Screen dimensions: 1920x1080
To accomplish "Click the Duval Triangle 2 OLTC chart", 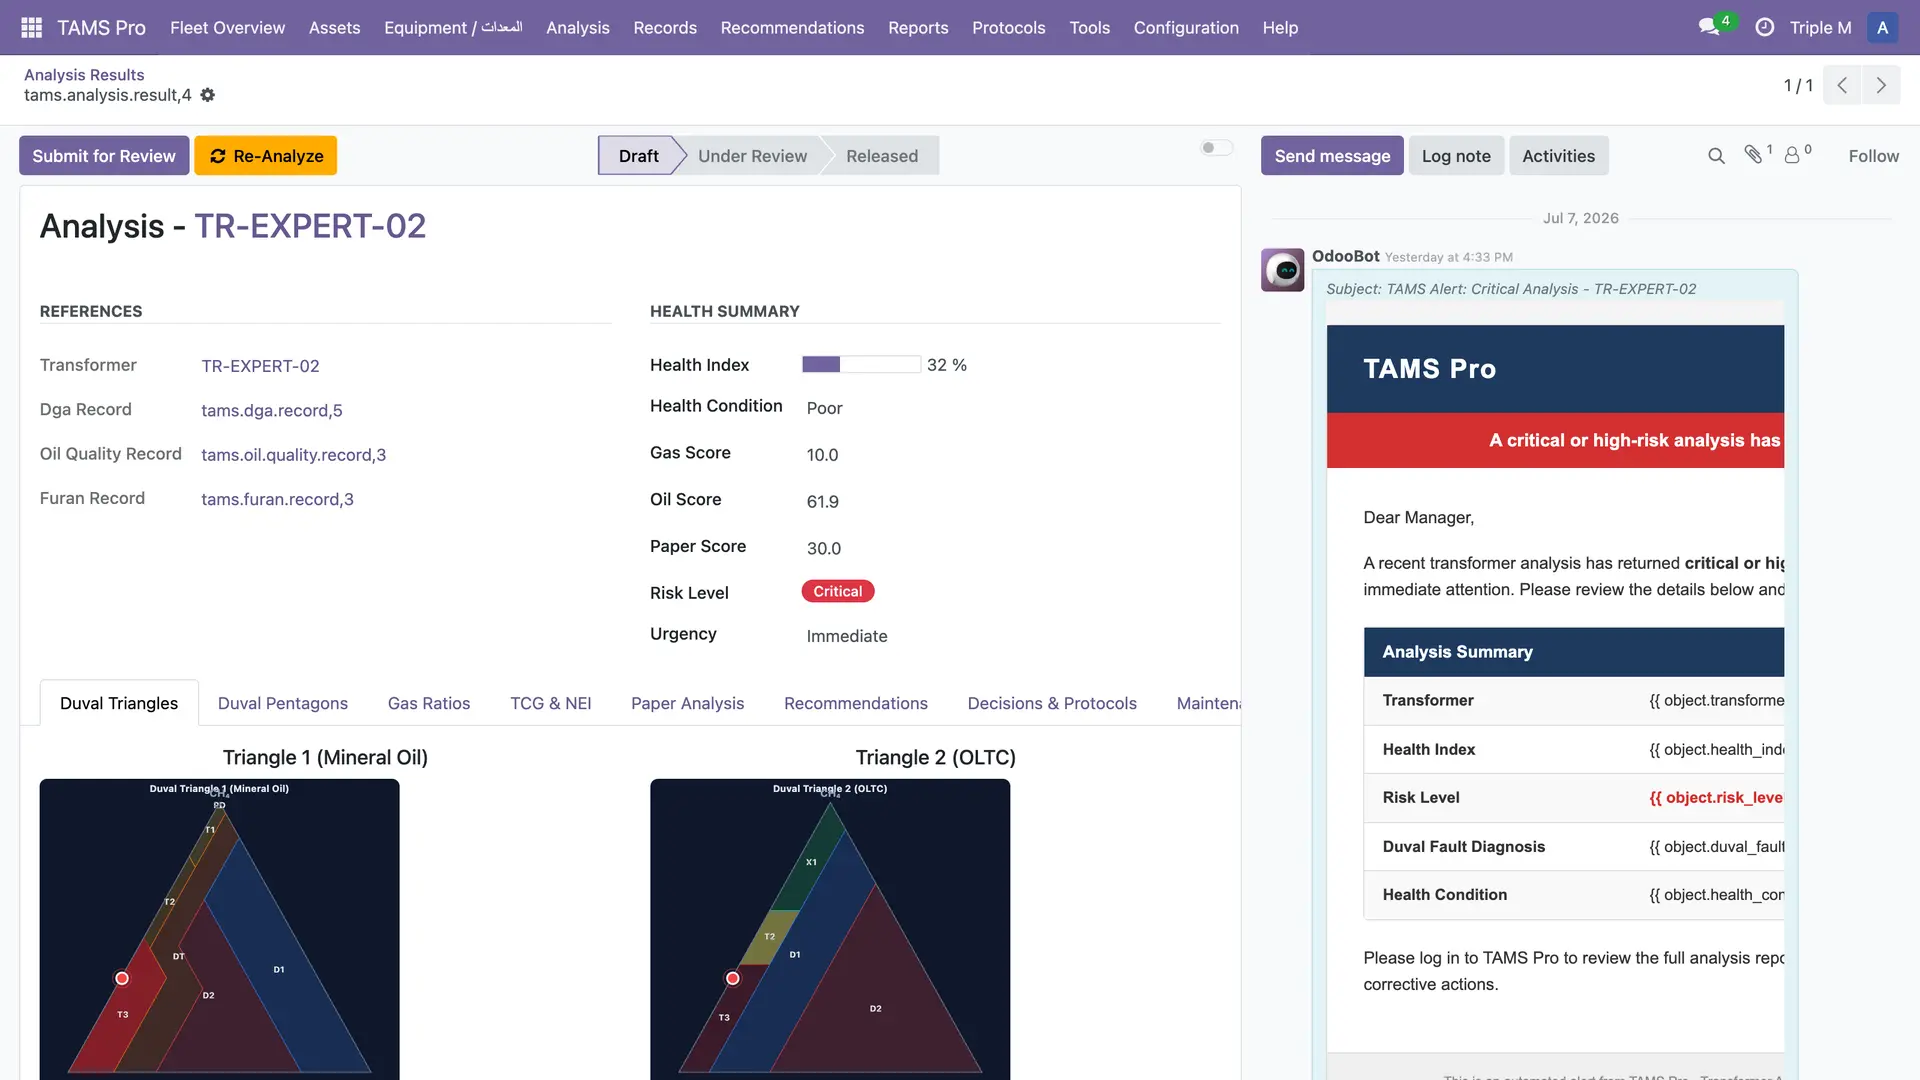I will coord(830,929).
